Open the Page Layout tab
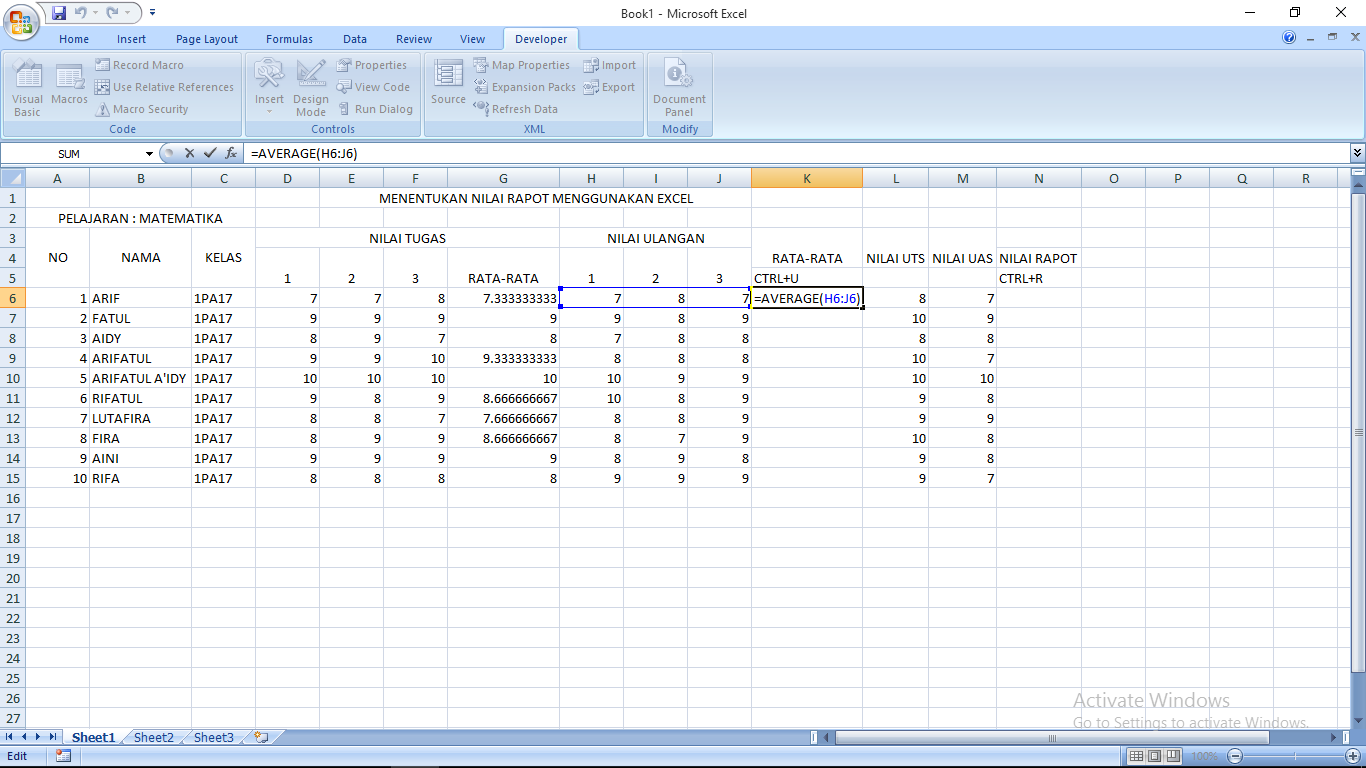The width and height of the screenshot is (1366, 768). (x=207, y=39)
